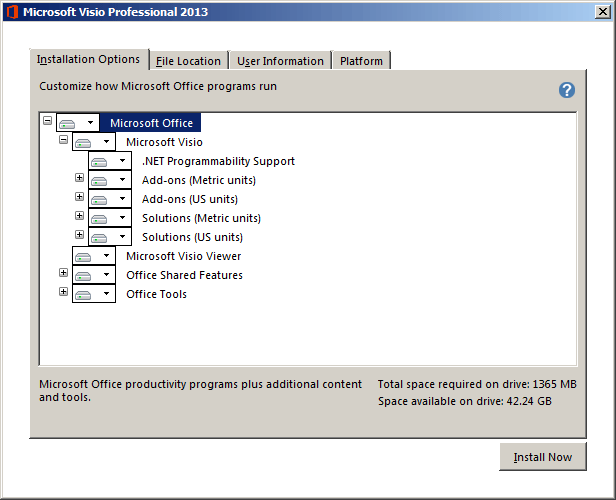Image resolution: width=616 pixels, height=500 pixels.
Task: Click 'Space available on drive: 42.24 GB' text
Action: coord(465,401)
